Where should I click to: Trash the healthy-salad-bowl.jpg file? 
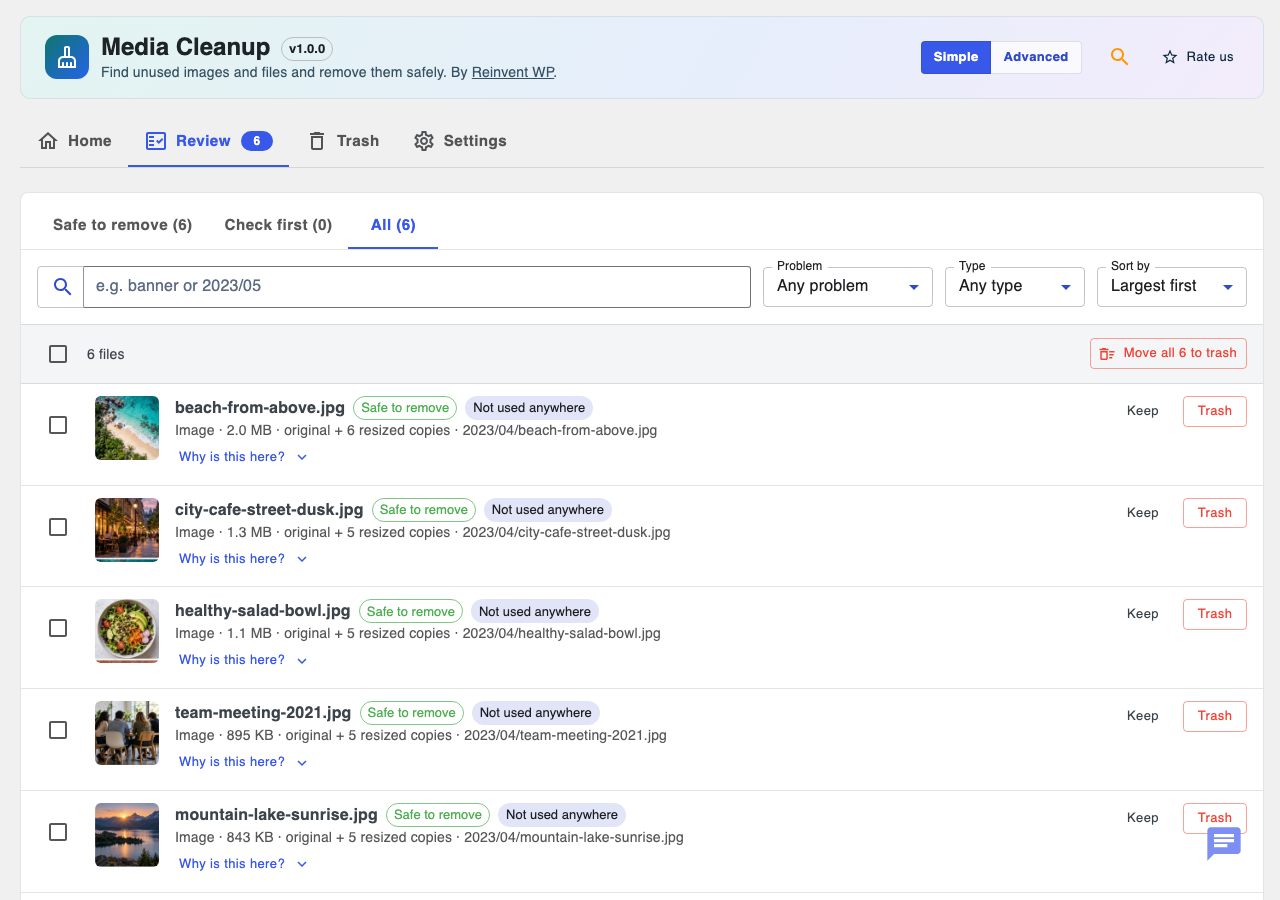[x=1215, y=614]
